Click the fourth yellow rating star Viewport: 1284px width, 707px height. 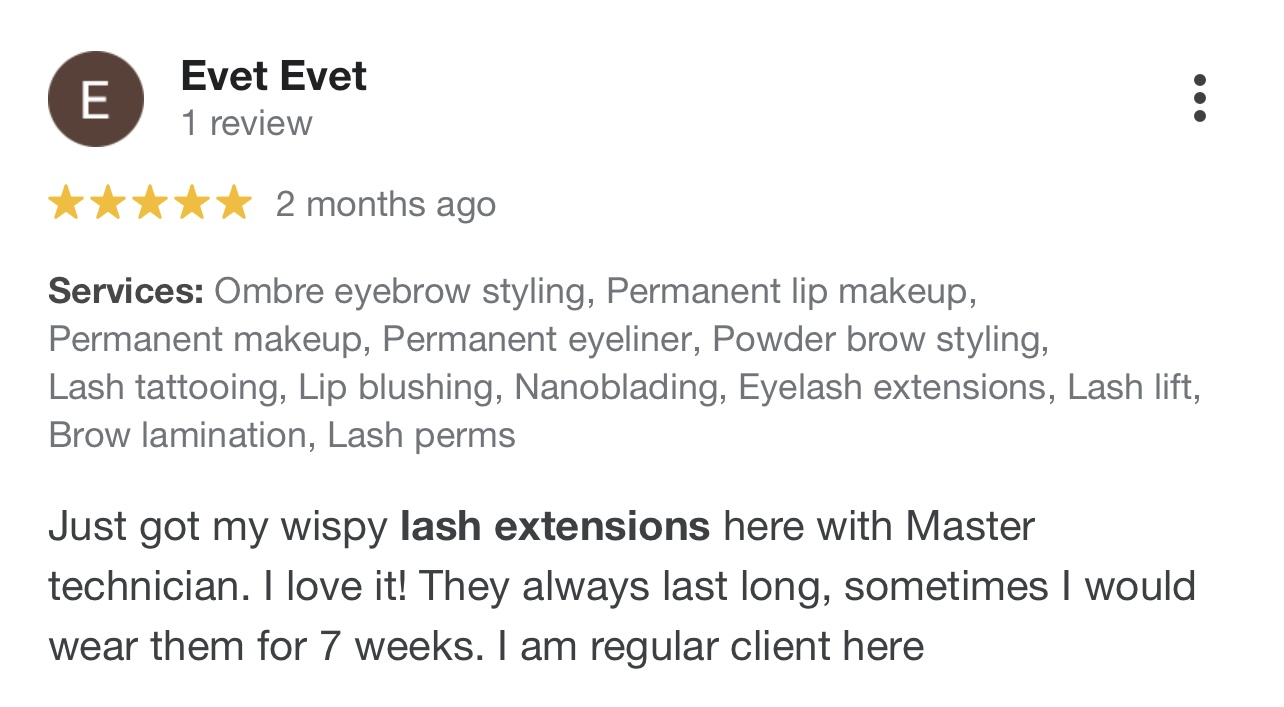[x=192, y=203]
